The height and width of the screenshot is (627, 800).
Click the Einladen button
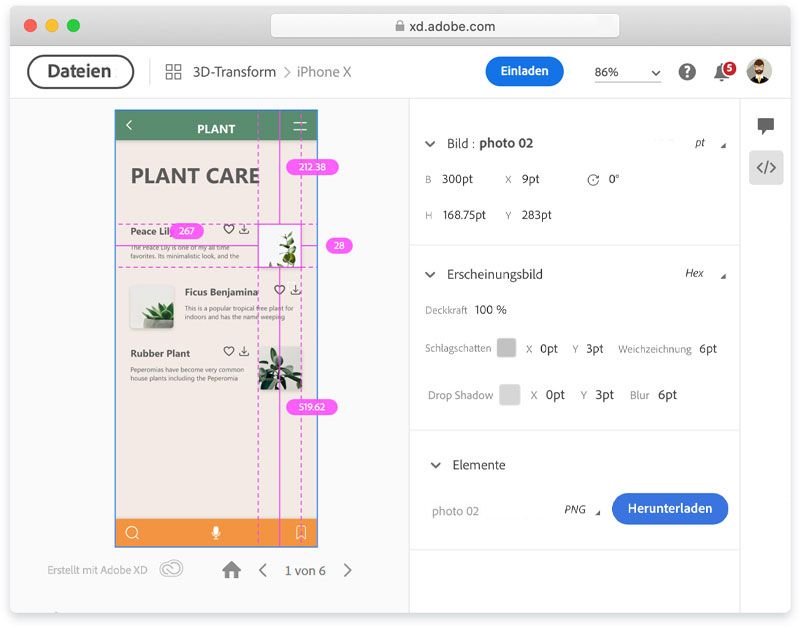click(524, 71)
